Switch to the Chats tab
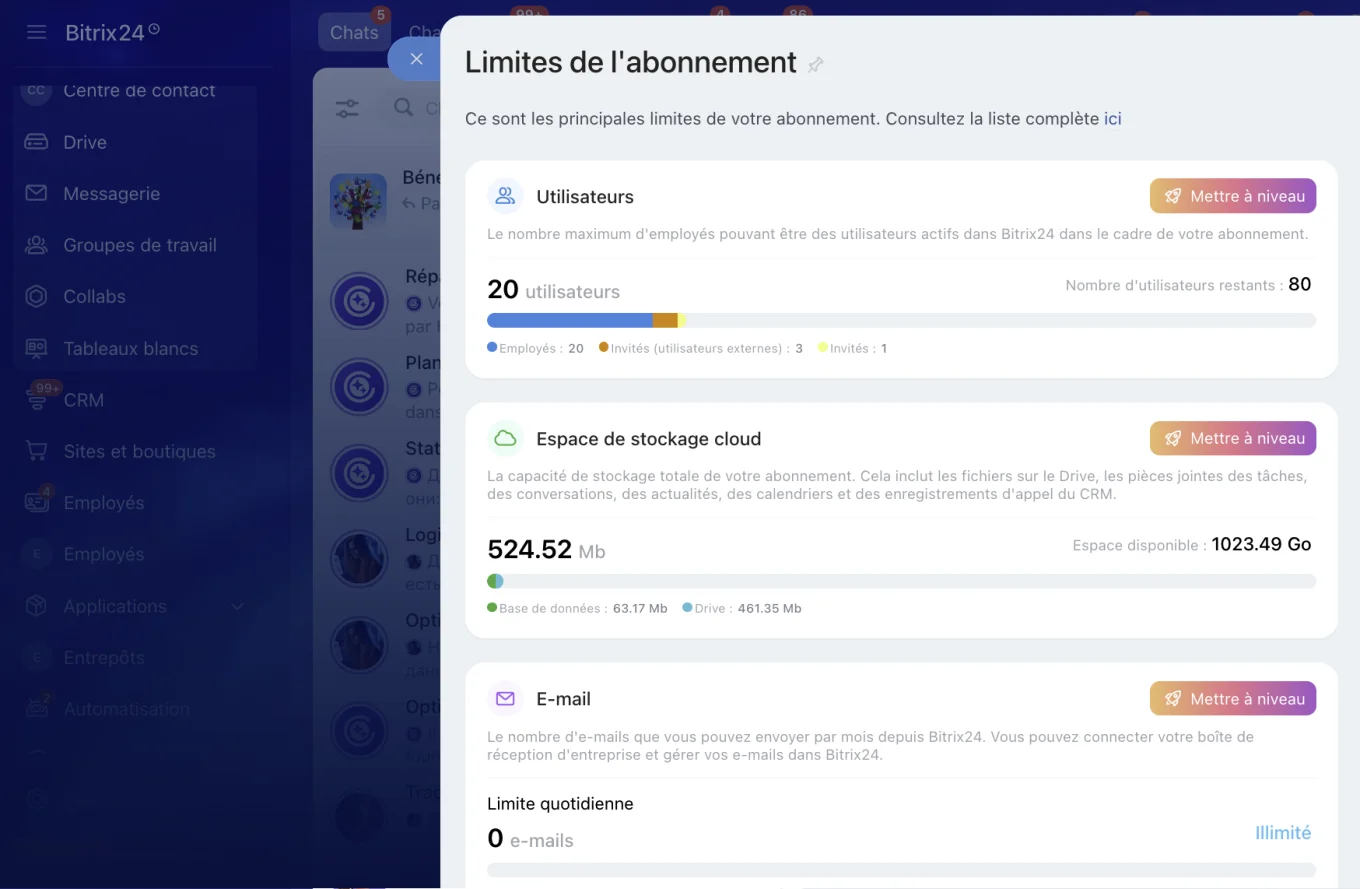 click(354, 32)
